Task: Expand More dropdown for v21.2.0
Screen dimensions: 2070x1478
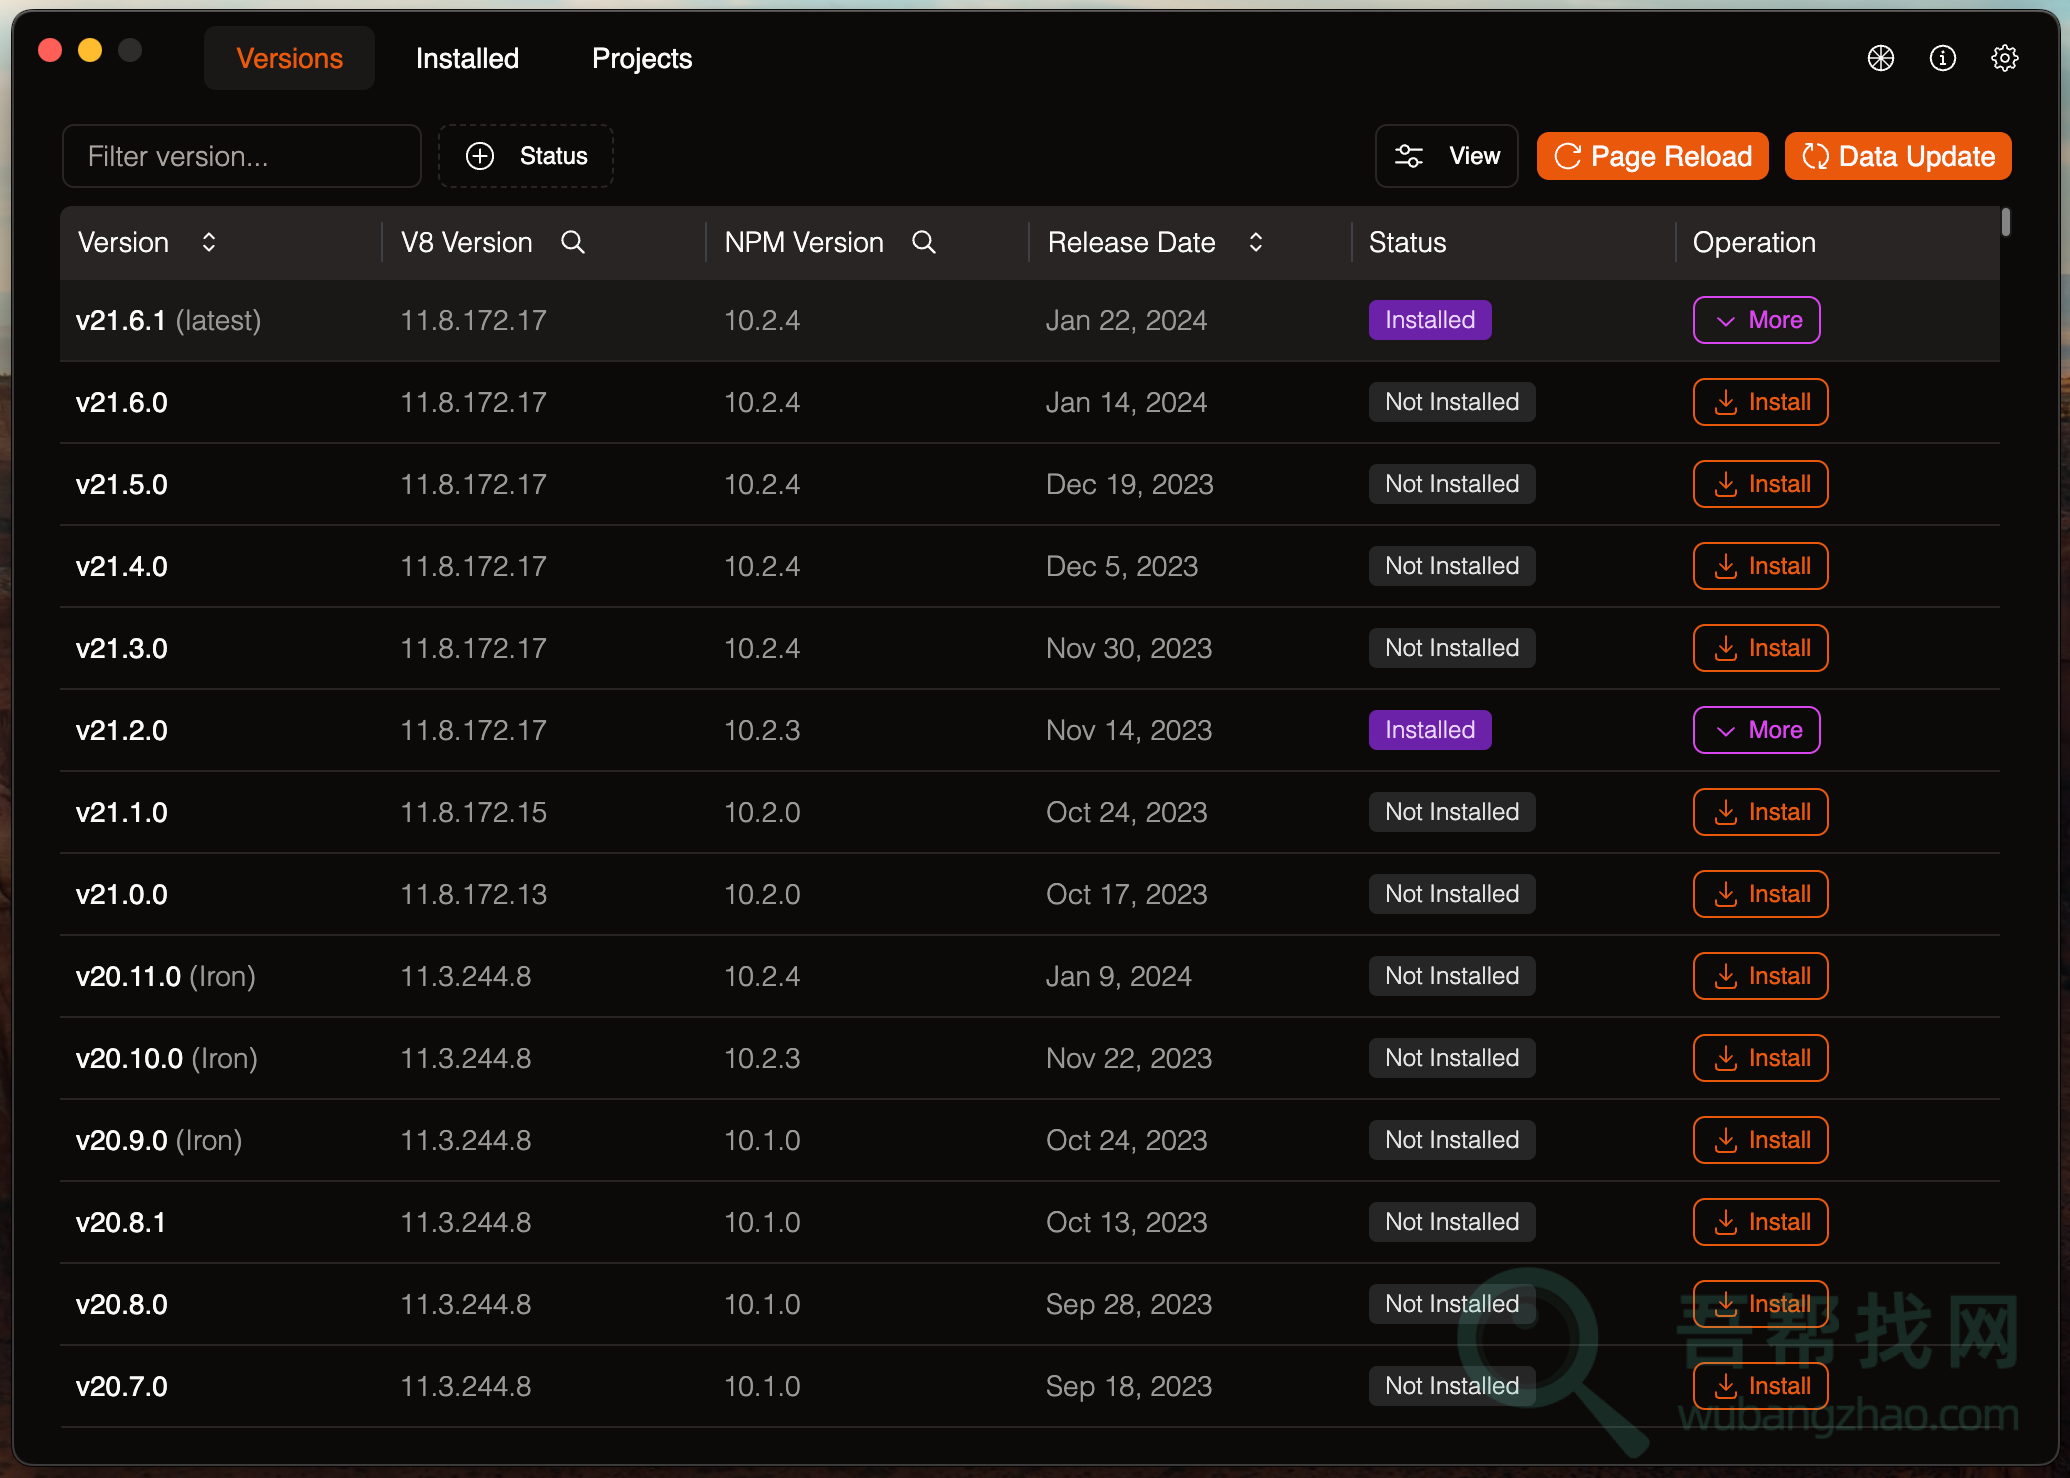Action: pos(1756,730)
